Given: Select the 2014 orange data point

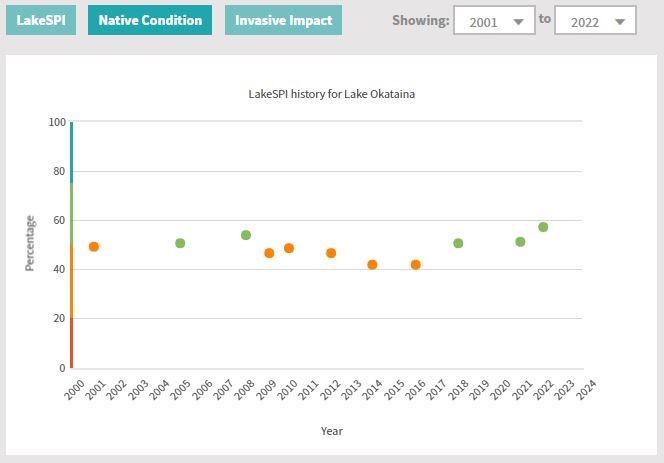Looking at the screenshot, I should [372, 265].
